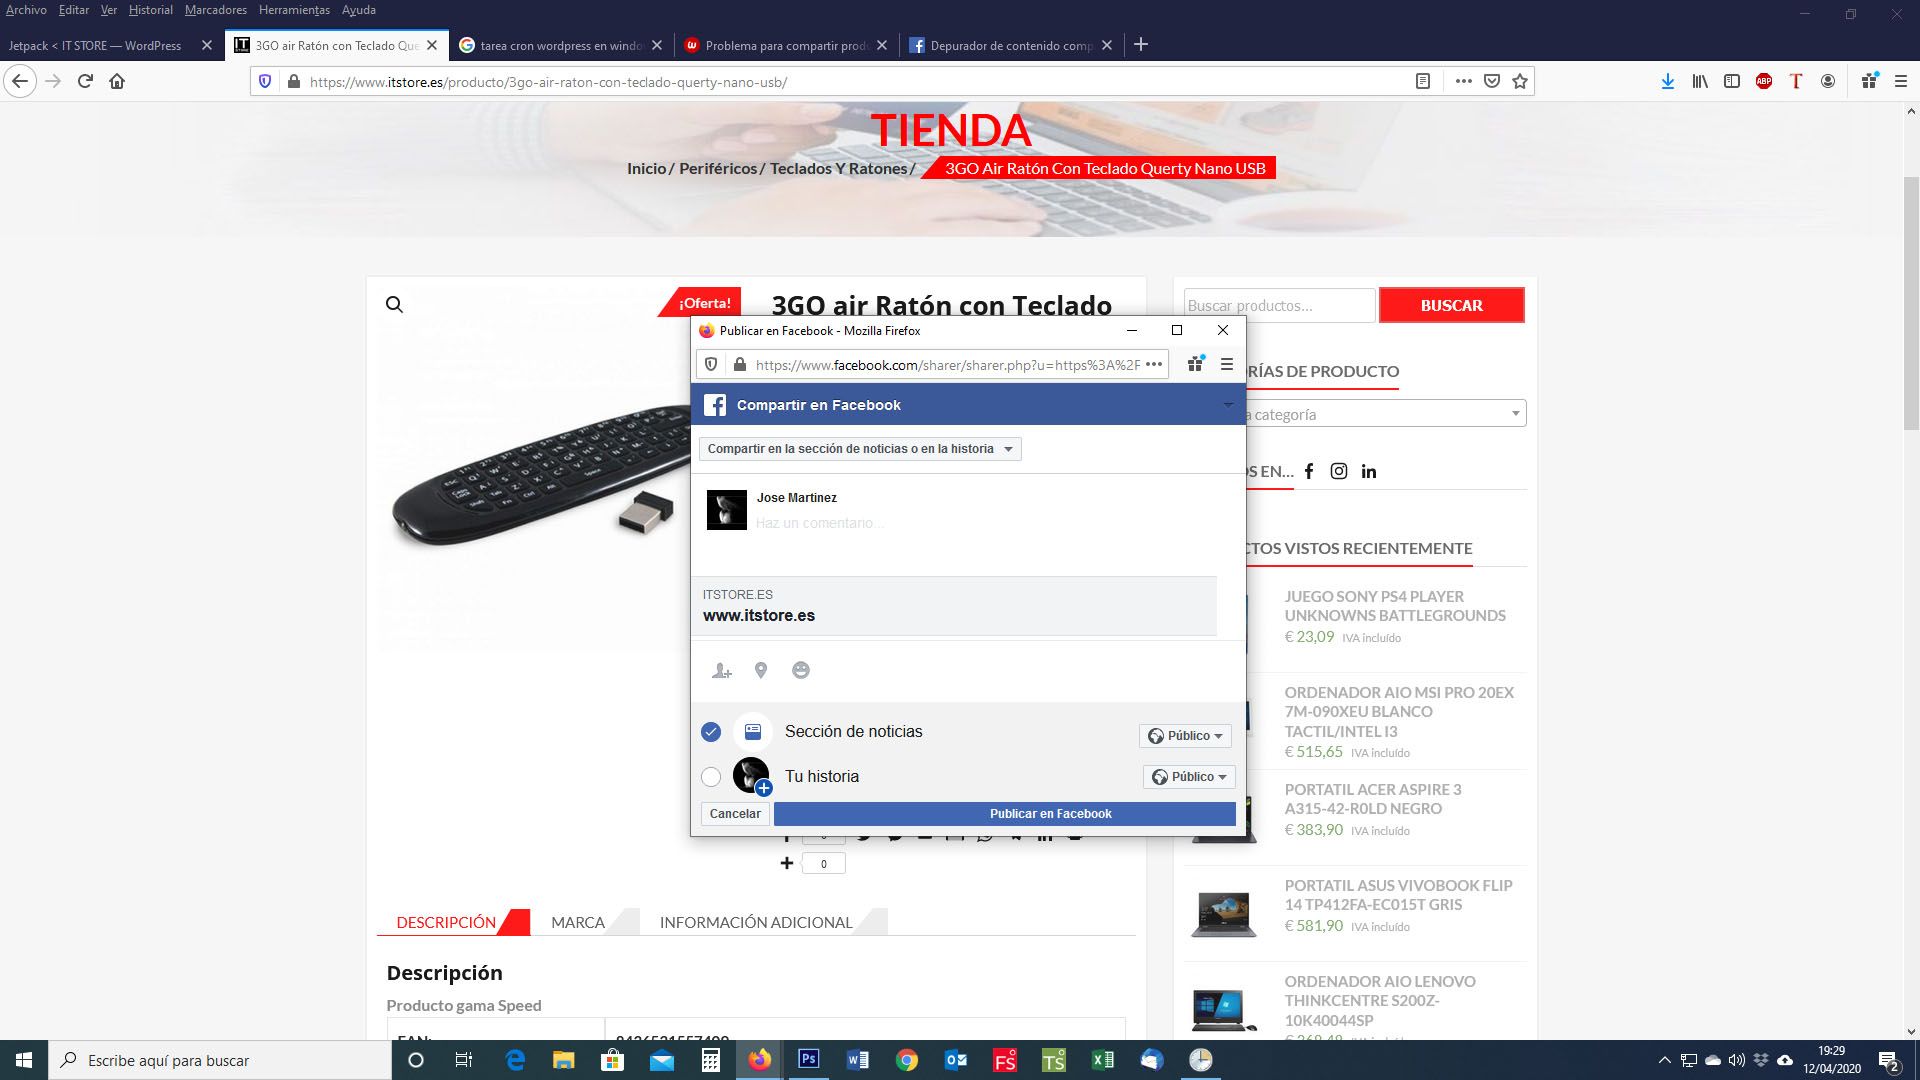This screenshot has height=1080, width=1920.
Task: Open the Archivo menu
Action: [26, 10]
